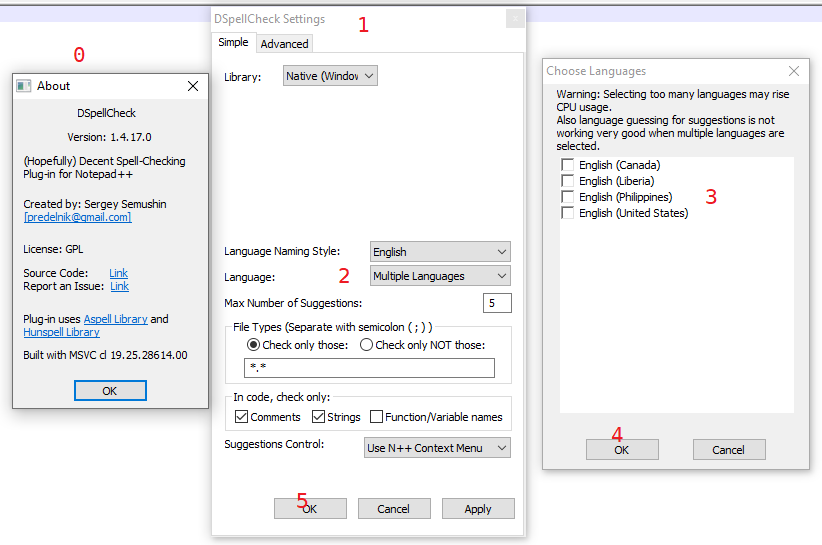Tick the English (United States) checkbox
This screenshot has width=822, height=545.
[567, 213]
